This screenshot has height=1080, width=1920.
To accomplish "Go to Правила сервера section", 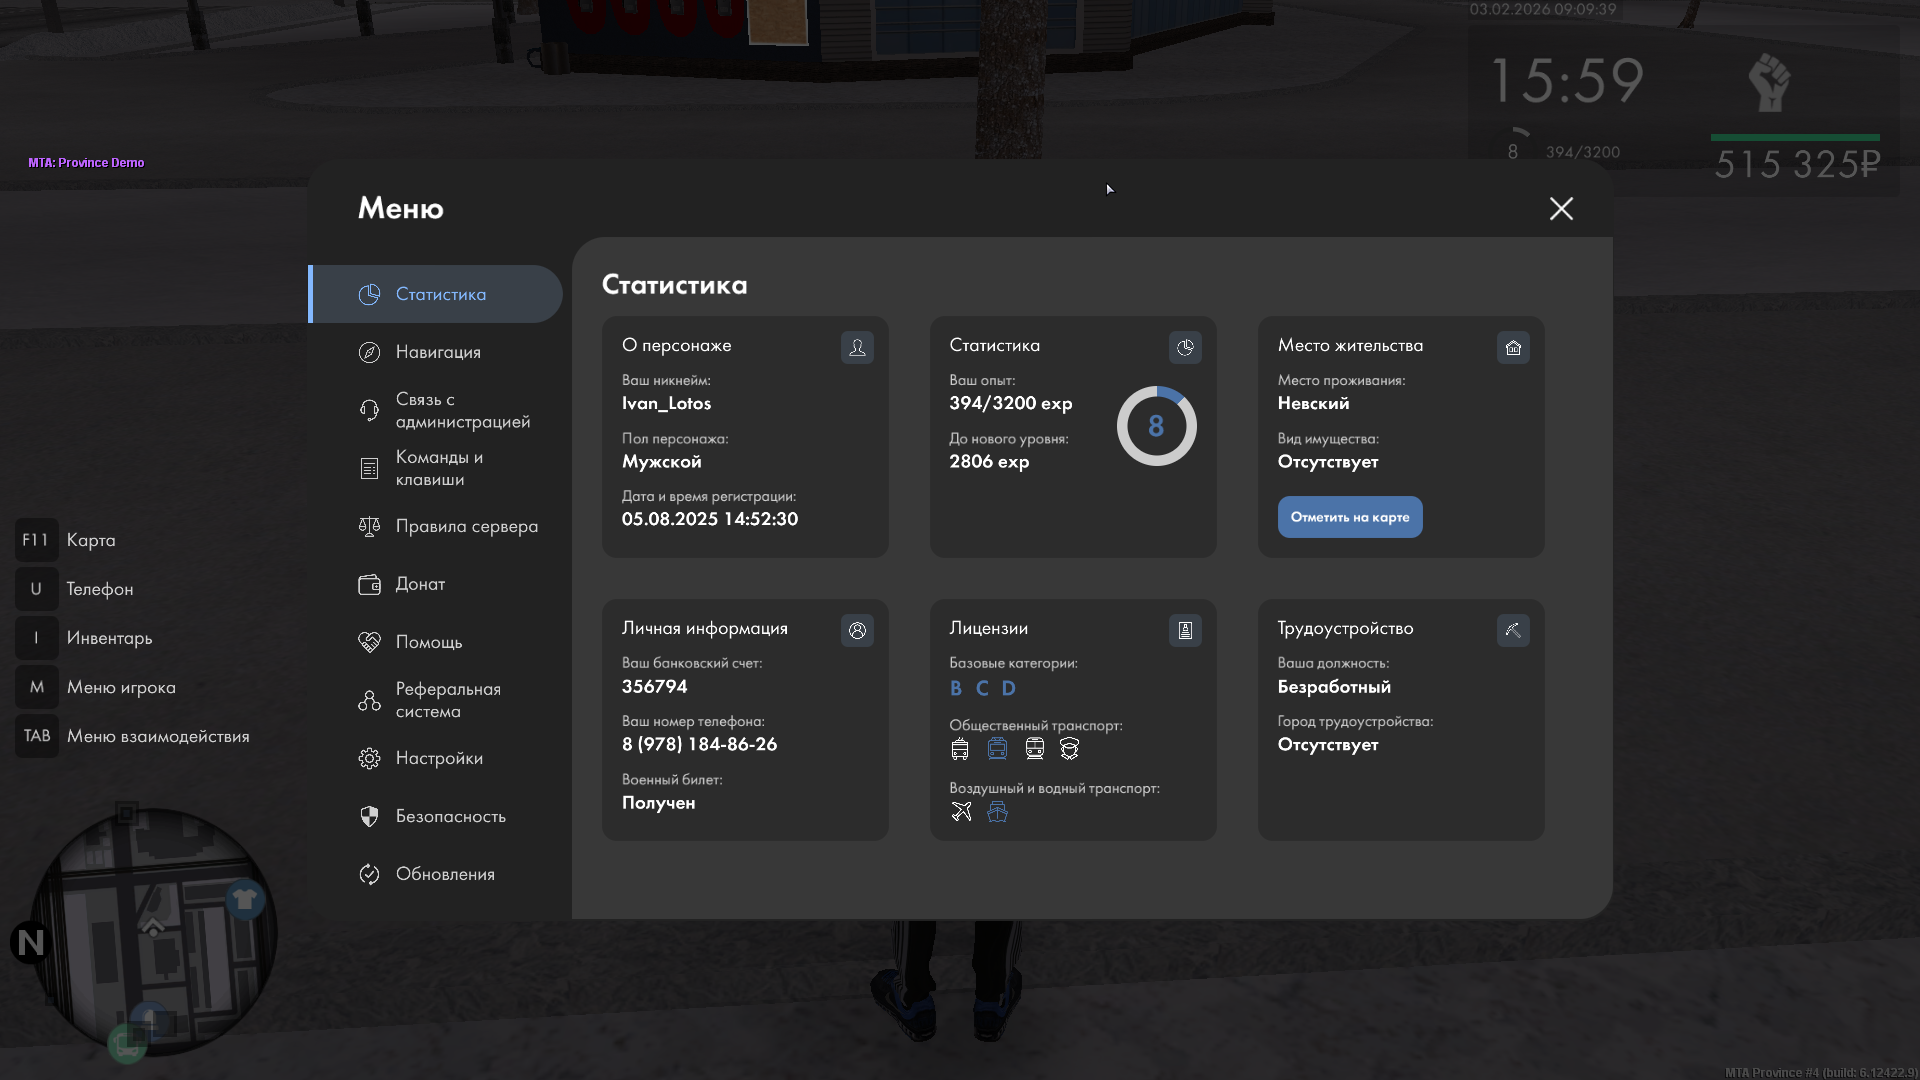I will 466,526.
